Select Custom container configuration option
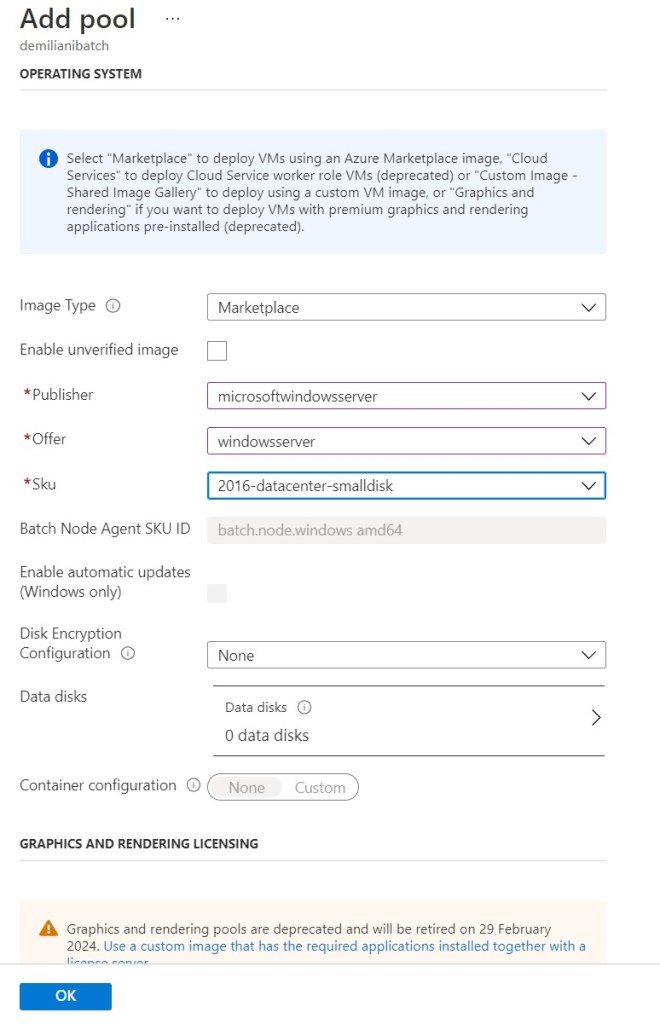 320,788
